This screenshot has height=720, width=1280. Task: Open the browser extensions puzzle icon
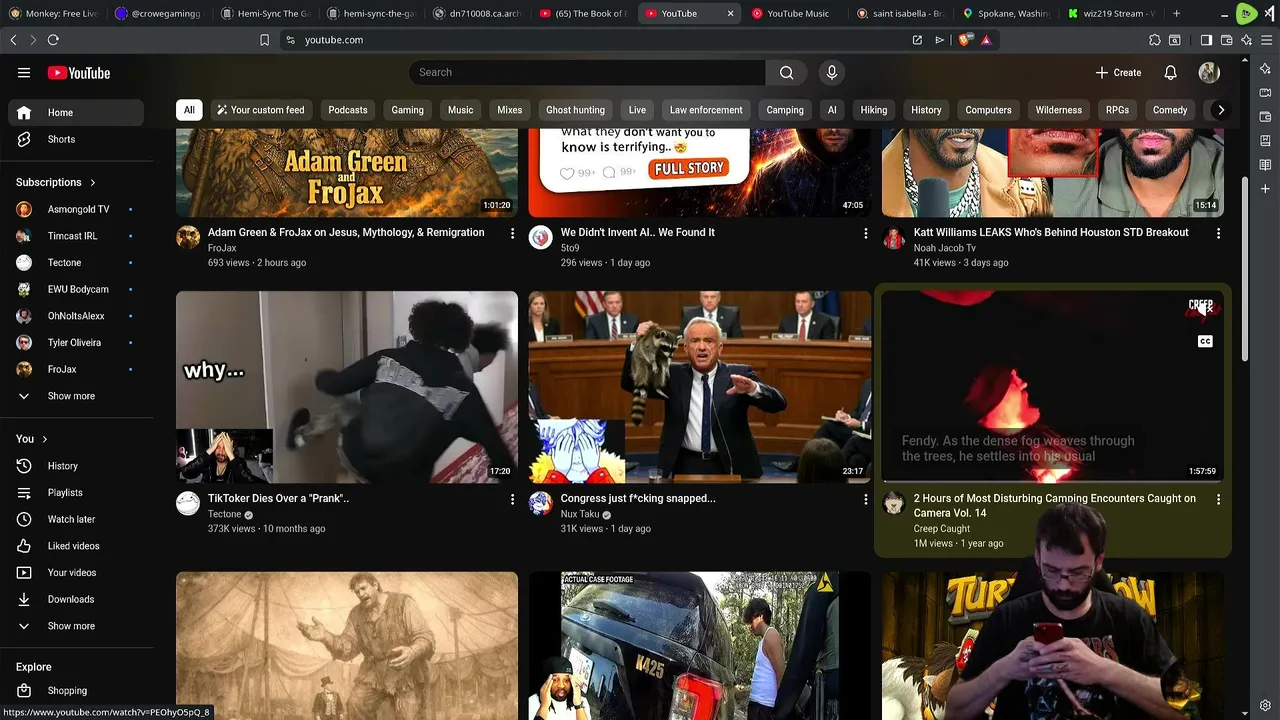click(x=1155, y=40)
